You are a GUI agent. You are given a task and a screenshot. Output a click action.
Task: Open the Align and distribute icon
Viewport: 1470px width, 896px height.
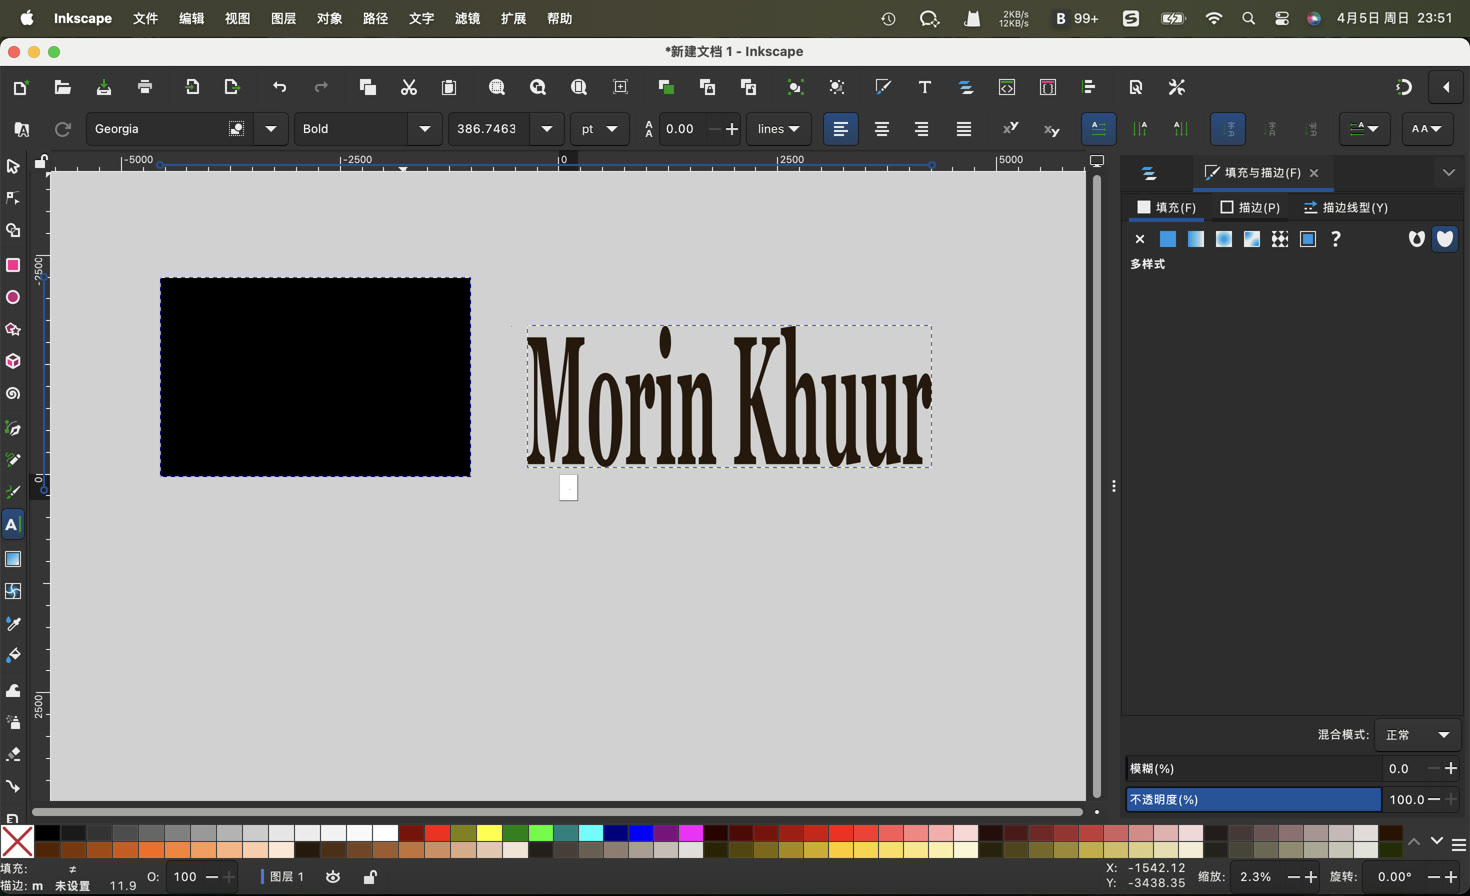coord(1089,87)
